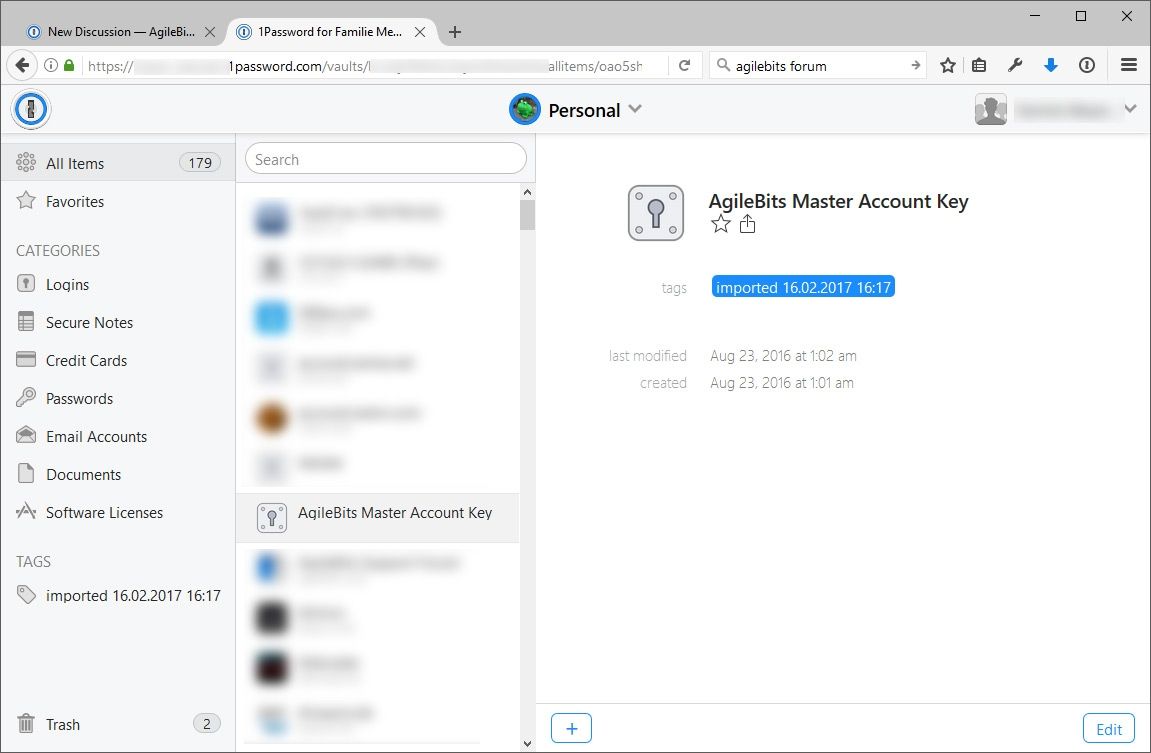Click the Secure Notes icon
The width and height of the screenshot is (1151, 753).
click(26, 321)
